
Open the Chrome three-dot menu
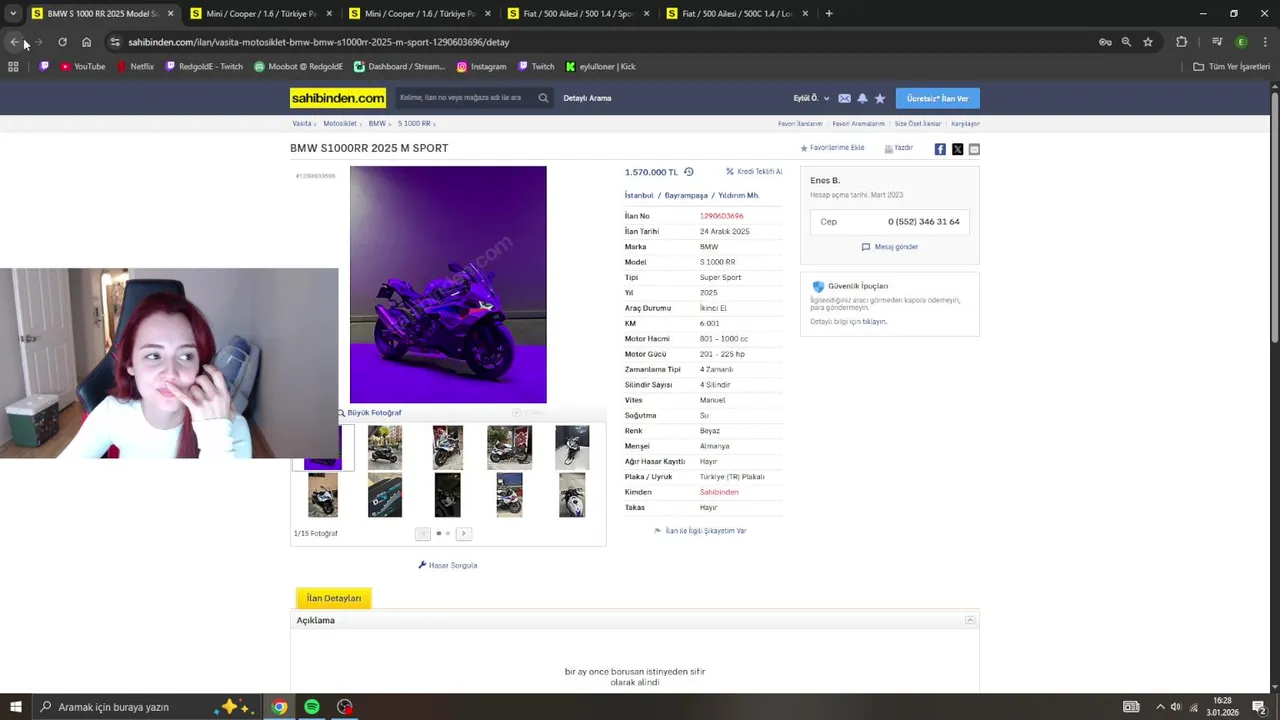pyautogui.click(x=1265, y=42)
